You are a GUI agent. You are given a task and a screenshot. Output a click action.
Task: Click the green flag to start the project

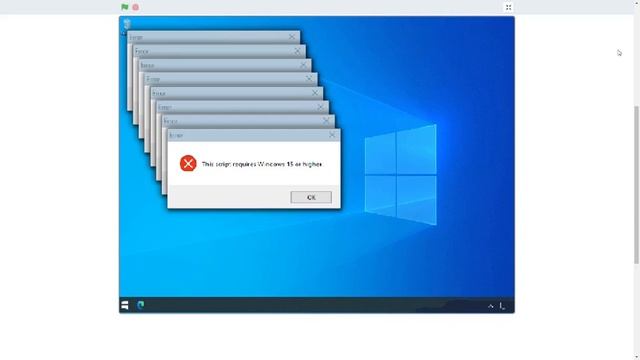pyautogui.click(x=124, y=7)
